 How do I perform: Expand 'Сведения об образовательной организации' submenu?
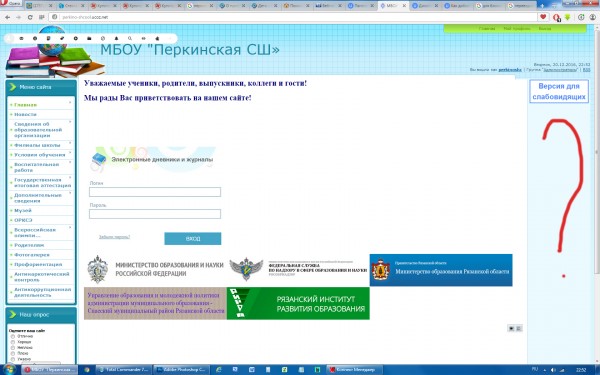(x=70, y=122)
